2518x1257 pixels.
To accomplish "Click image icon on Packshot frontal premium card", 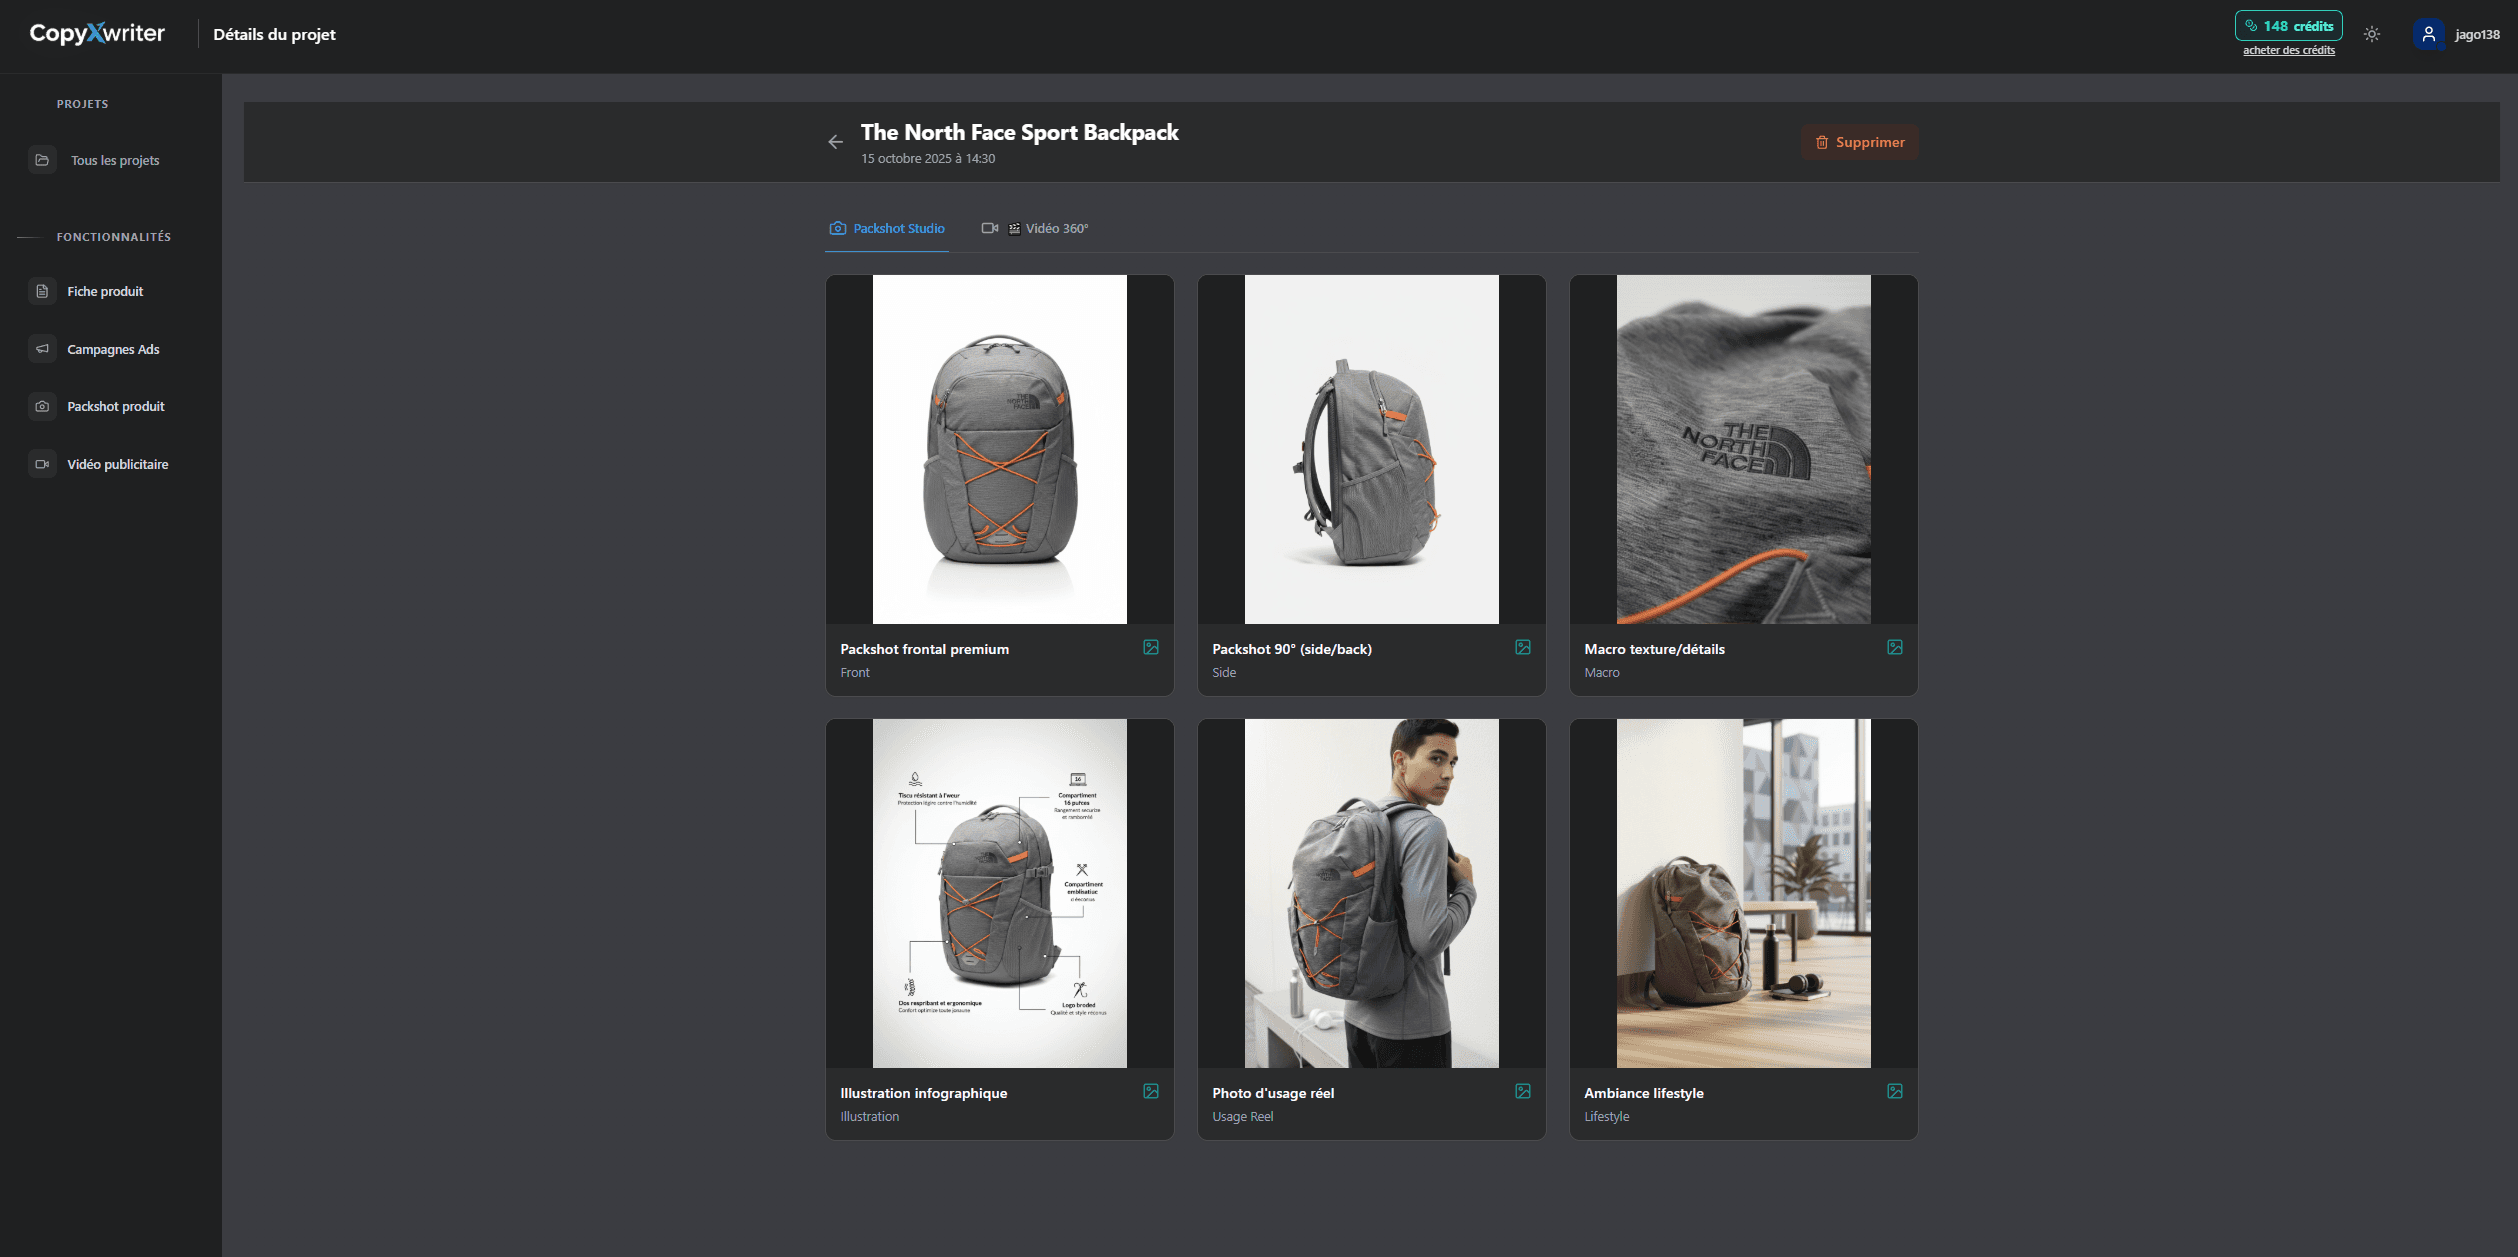I will click(x=1151, y=647).
